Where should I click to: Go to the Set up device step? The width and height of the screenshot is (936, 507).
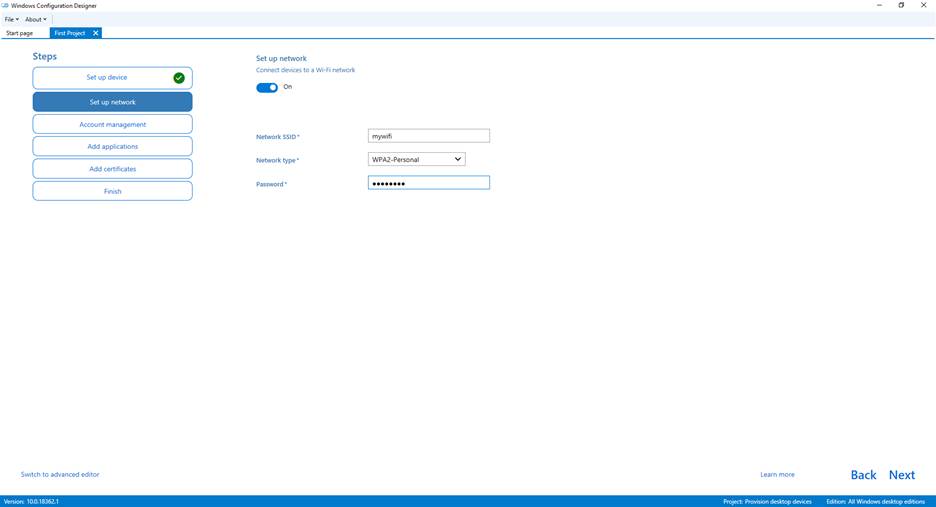click(x=112, y=78)
